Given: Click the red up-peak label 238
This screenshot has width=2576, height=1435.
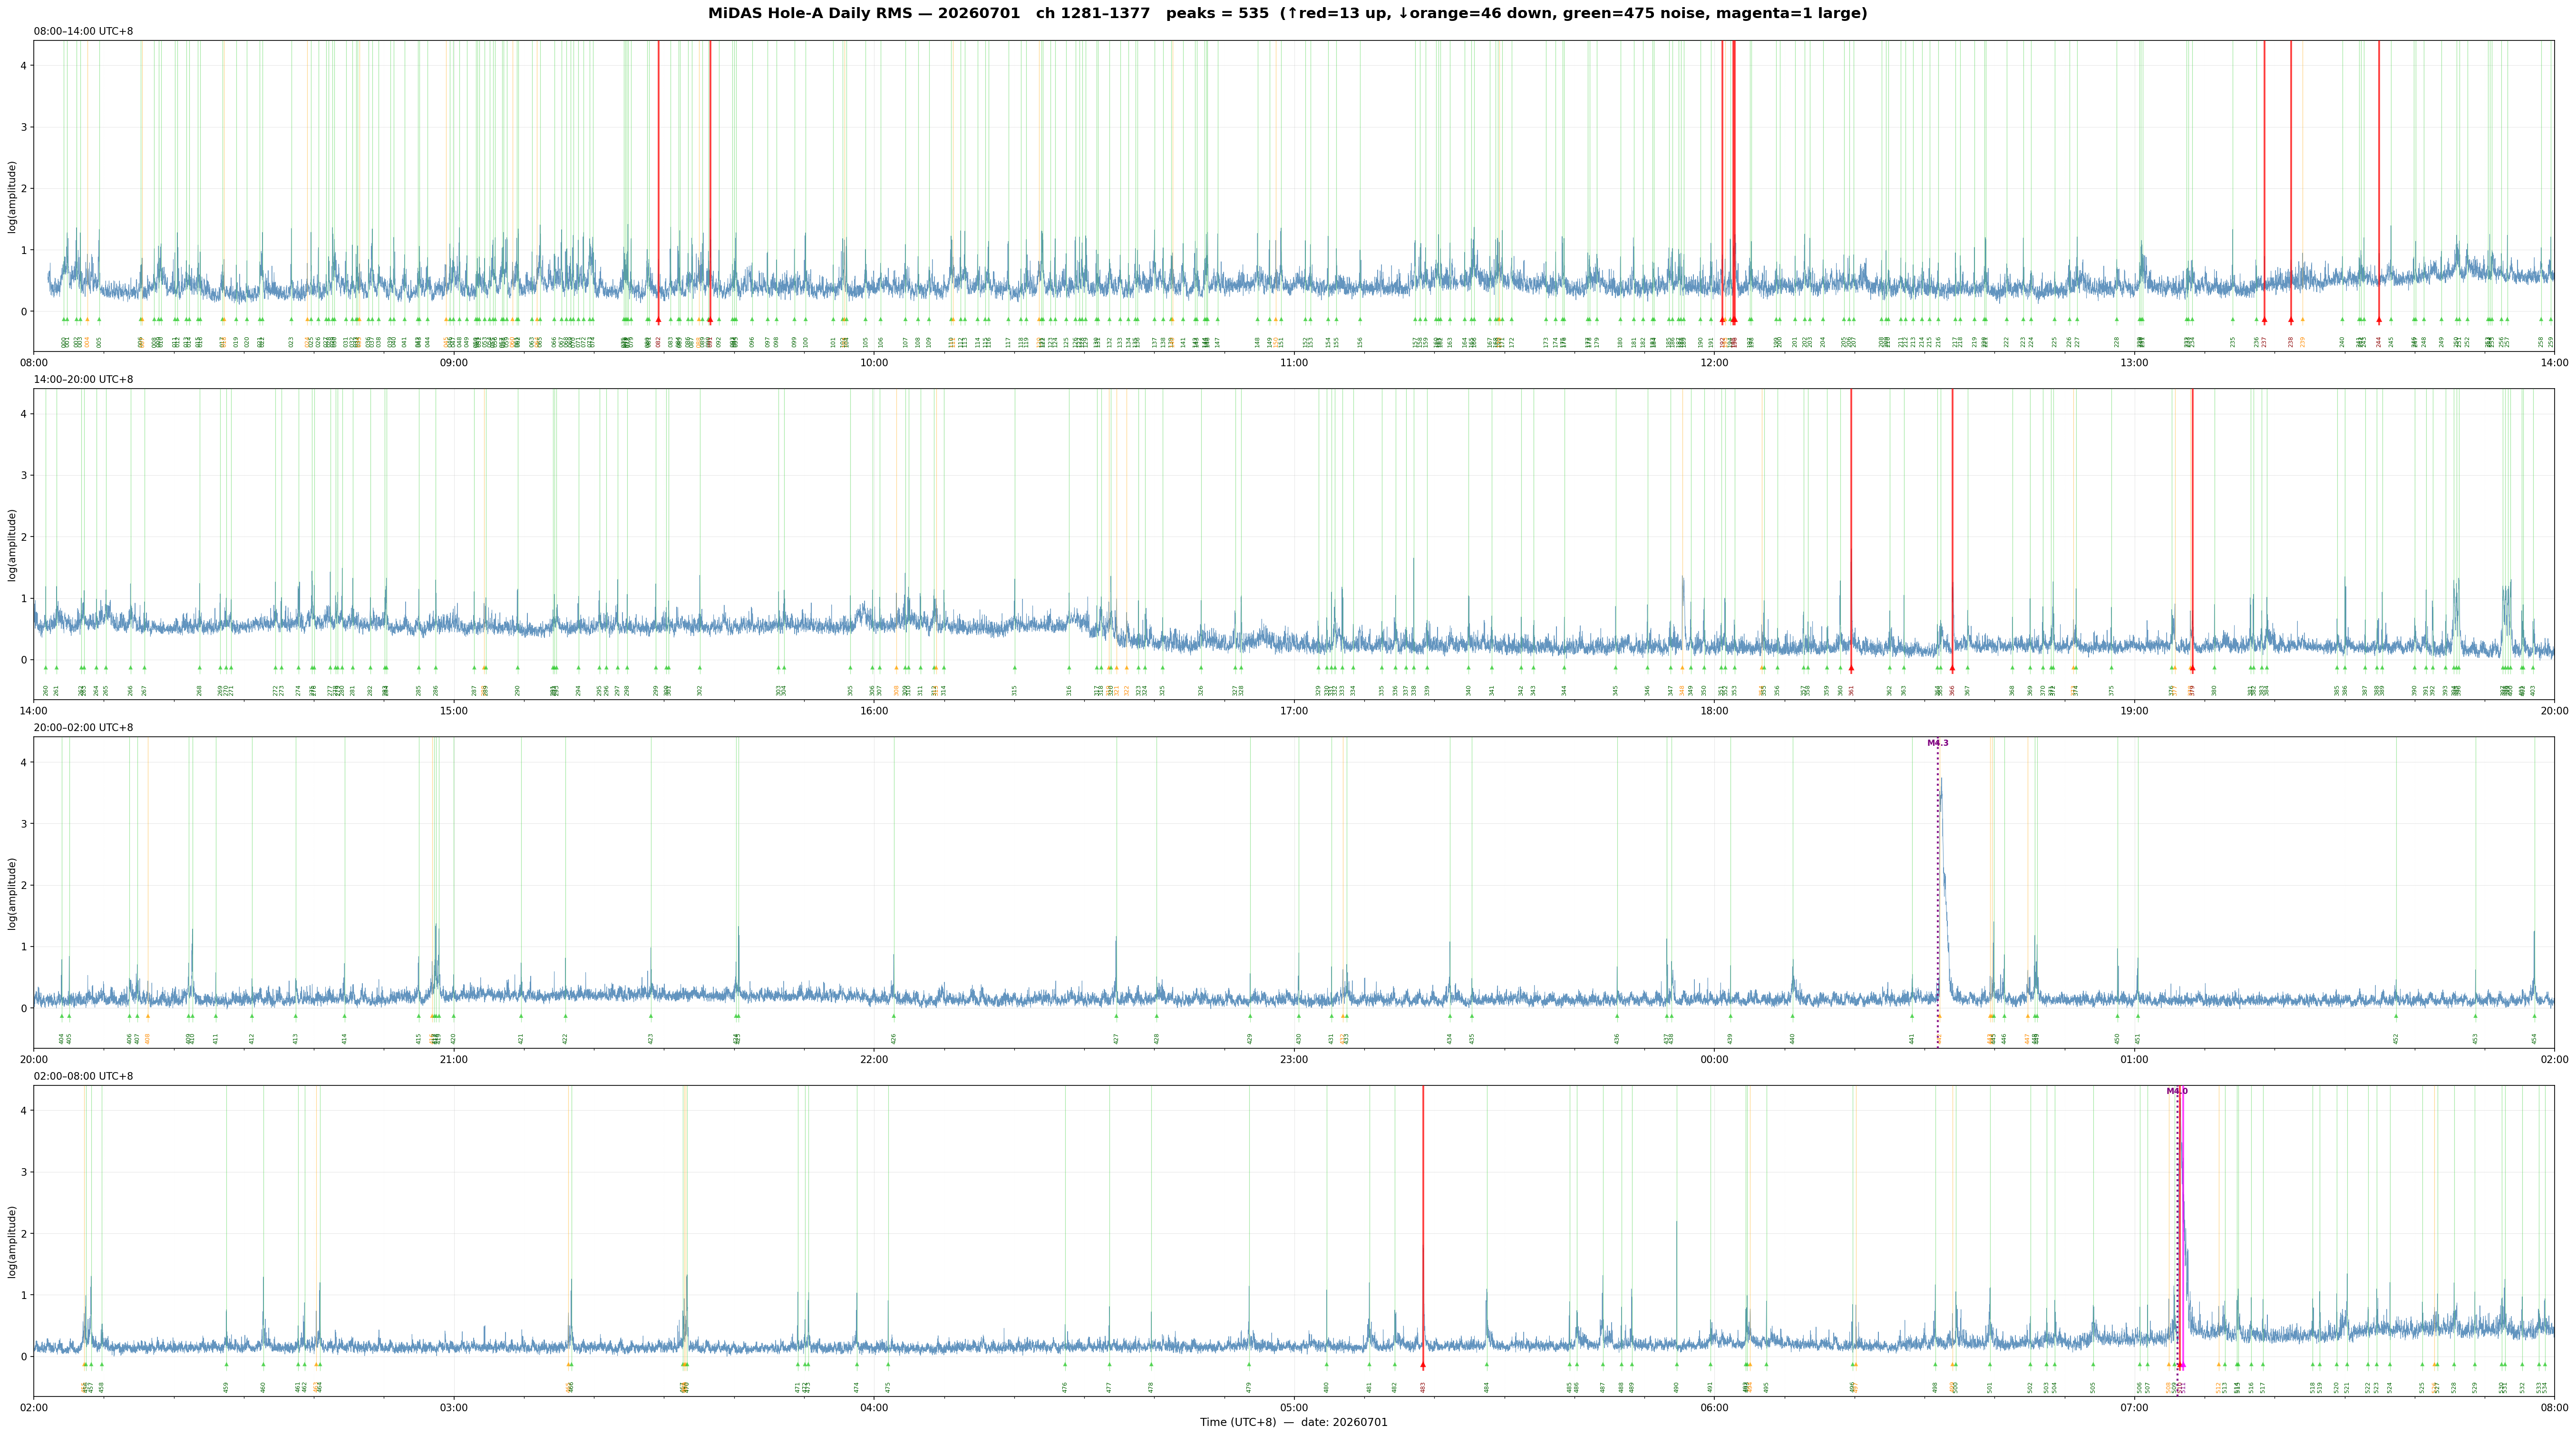Looking at the screenshot, I should (2291, 342).
